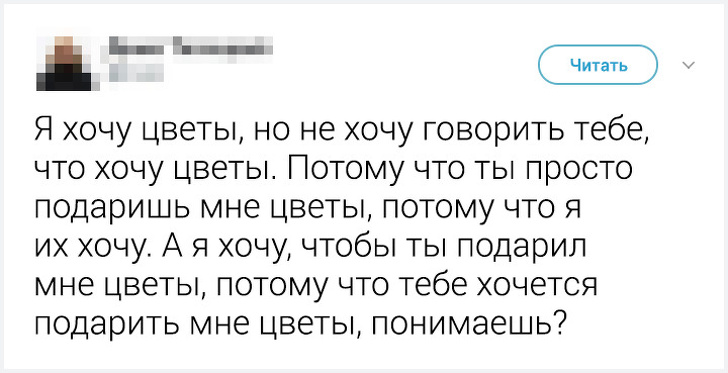Open the pixelated profile avatar
The height and width of the screenshot is (373, 728).
65,63
